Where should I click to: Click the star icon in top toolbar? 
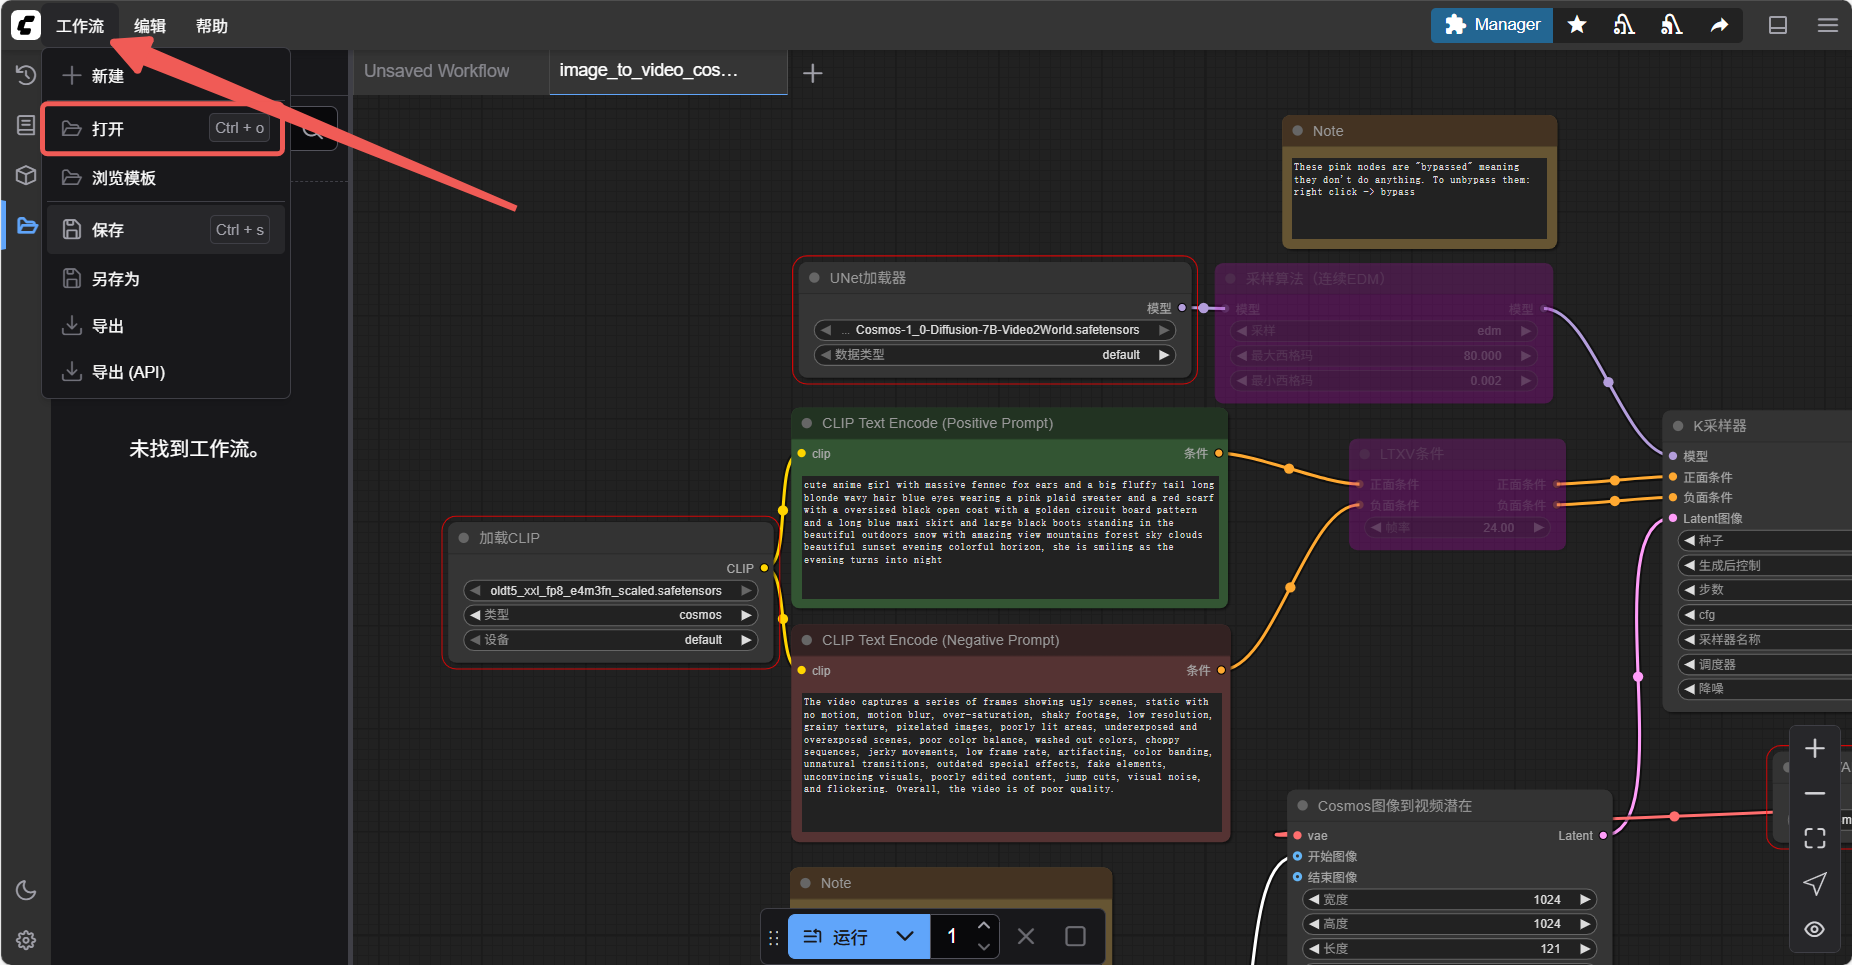tap(1577, 25)
